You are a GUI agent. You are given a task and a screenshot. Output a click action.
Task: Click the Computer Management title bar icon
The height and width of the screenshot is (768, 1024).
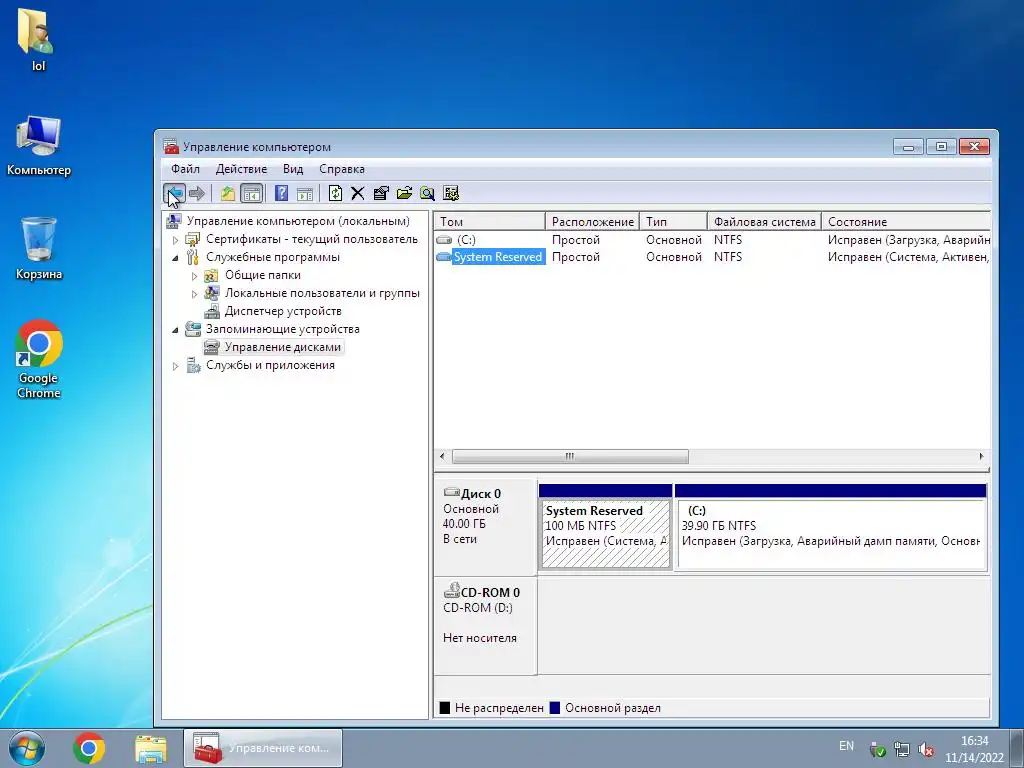click(171, 146)
